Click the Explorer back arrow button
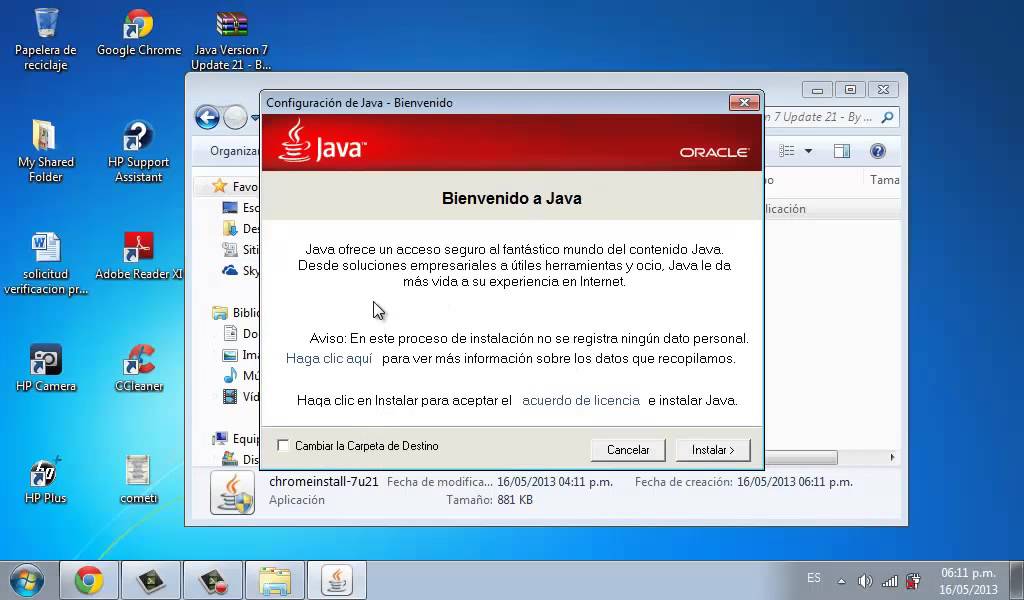This screenshot has width=1024, height=600. [x=207, y=118]
